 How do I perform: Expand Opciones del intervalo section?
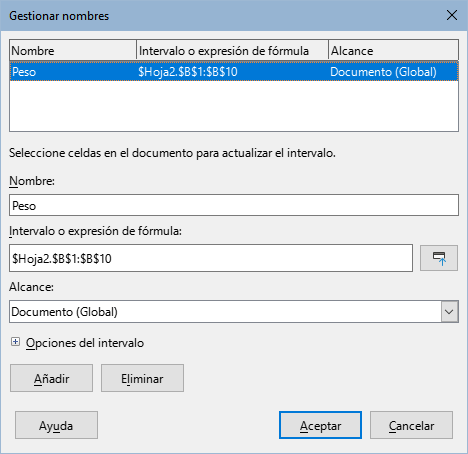click(15, 342)
